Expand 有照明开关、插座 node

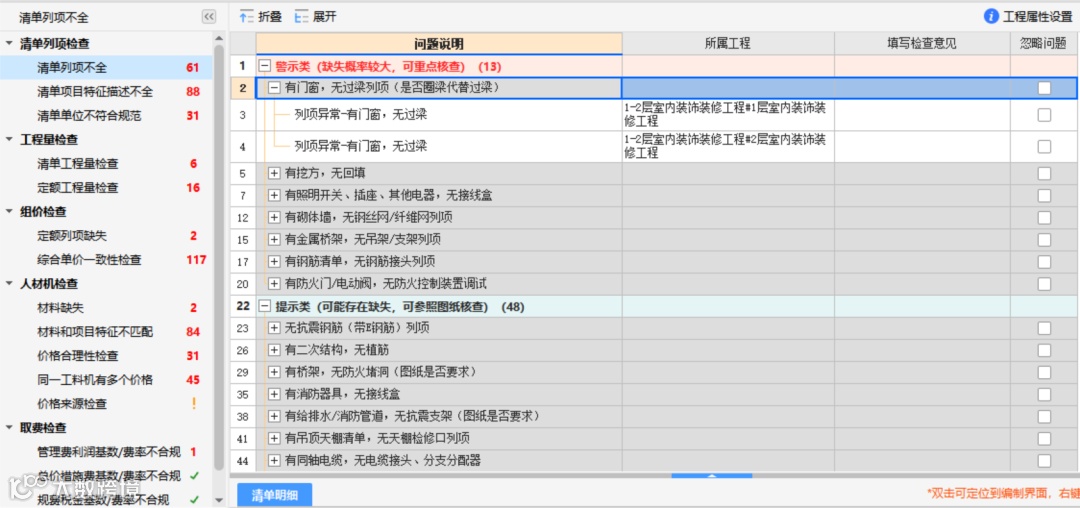point(273,195)
